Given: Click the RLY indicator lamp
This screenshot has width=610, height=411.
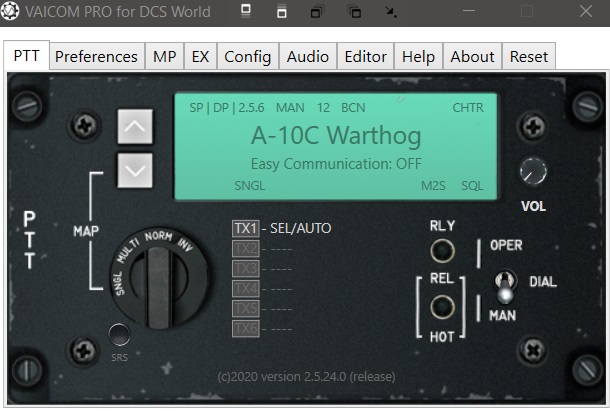Looking at the screenshot, I should [x=442, y=251].
